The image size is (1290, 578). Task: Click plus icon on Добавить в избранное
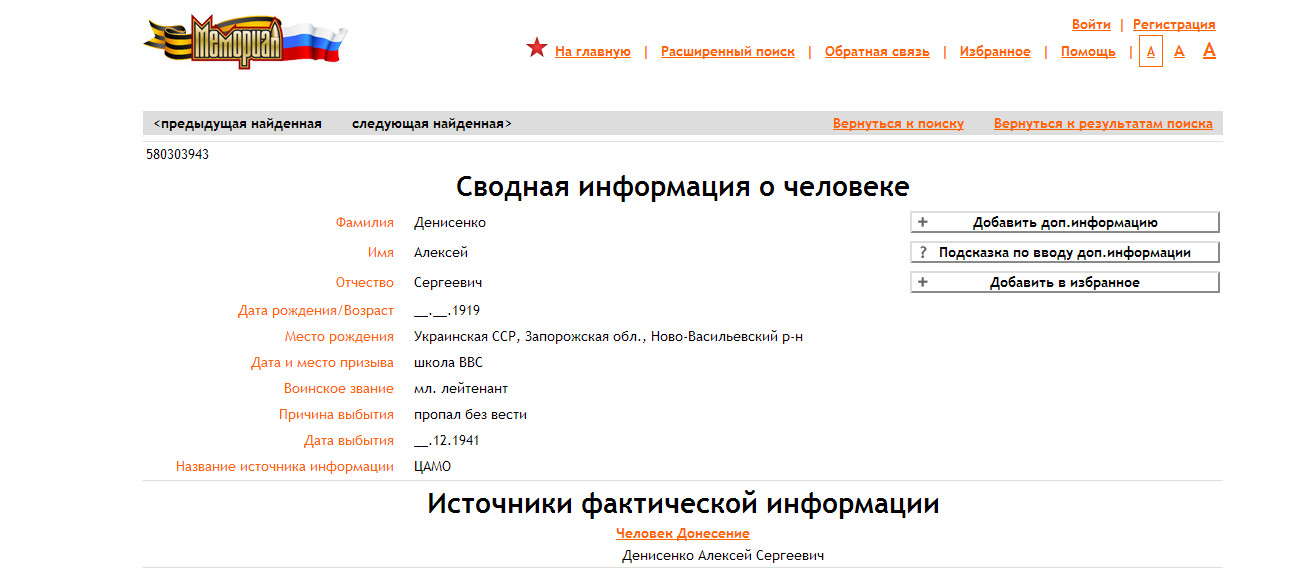923,282
